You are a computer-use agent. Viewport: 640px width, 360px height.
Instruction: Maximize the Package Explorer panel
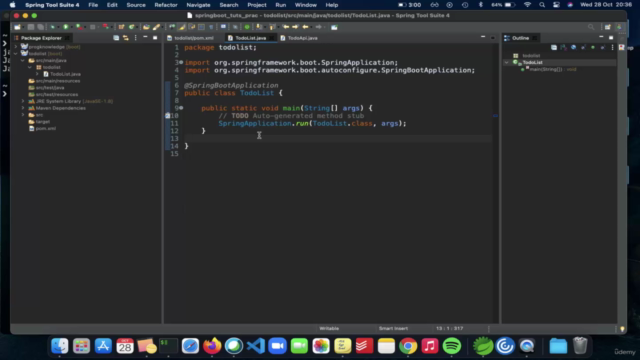pos(155,38)
